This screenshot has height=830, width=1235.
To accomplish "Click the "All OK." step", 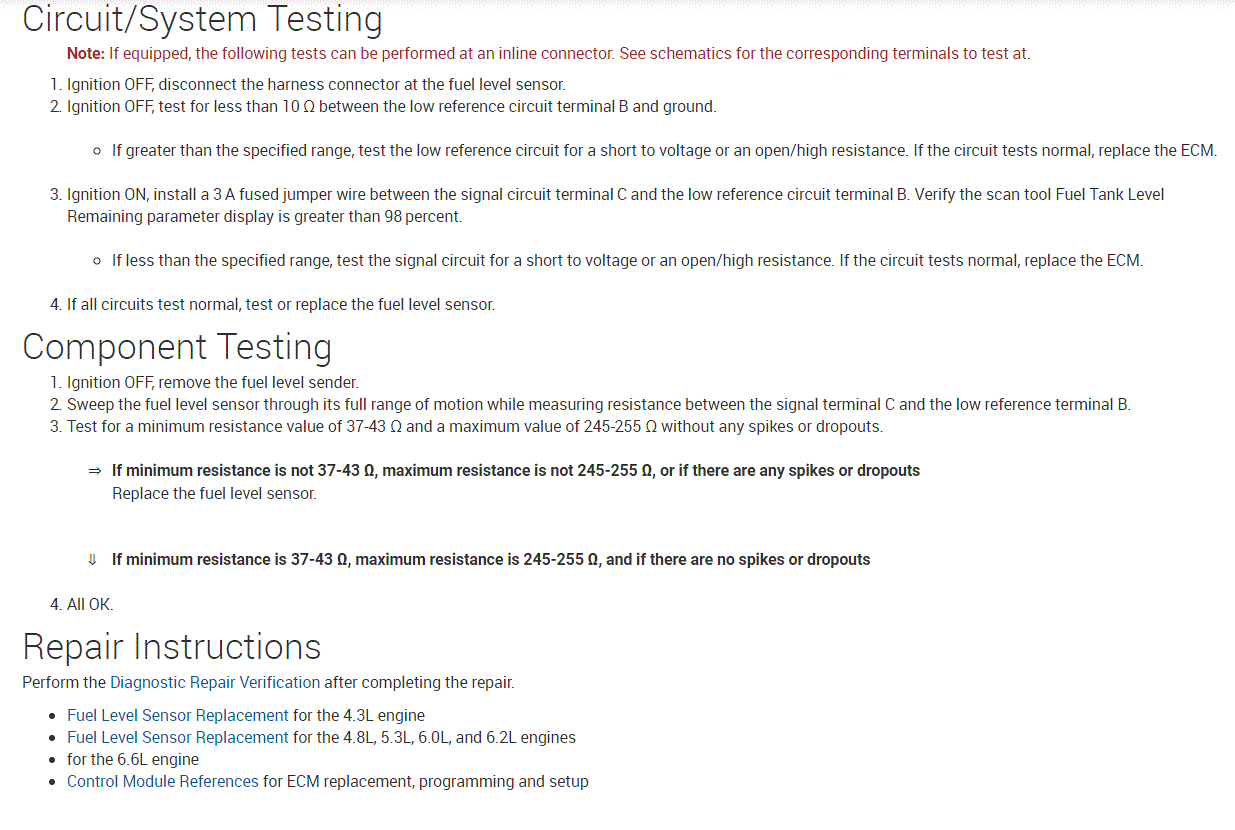I will click(x=90, y=605).
